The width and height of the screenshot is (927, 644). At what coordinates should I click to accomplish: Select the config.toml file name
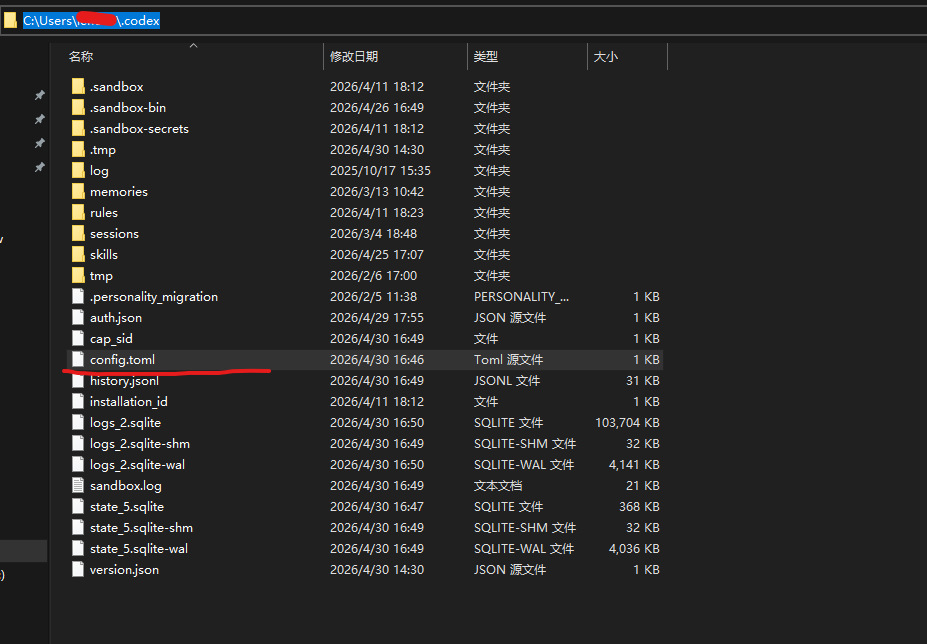(122, 360)
